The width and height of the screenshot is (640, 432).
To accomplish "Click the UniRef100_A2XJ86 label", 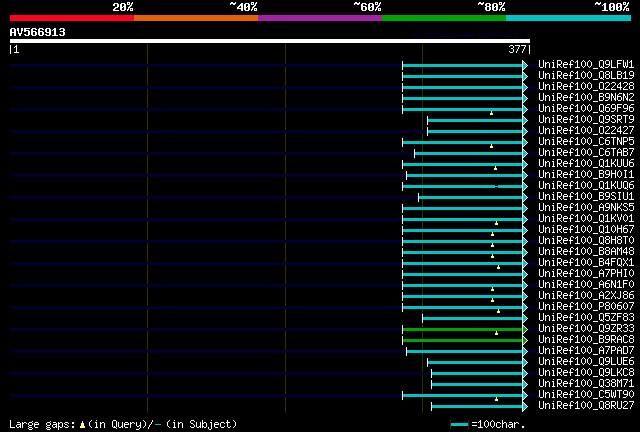I will (x=586, y=296).
